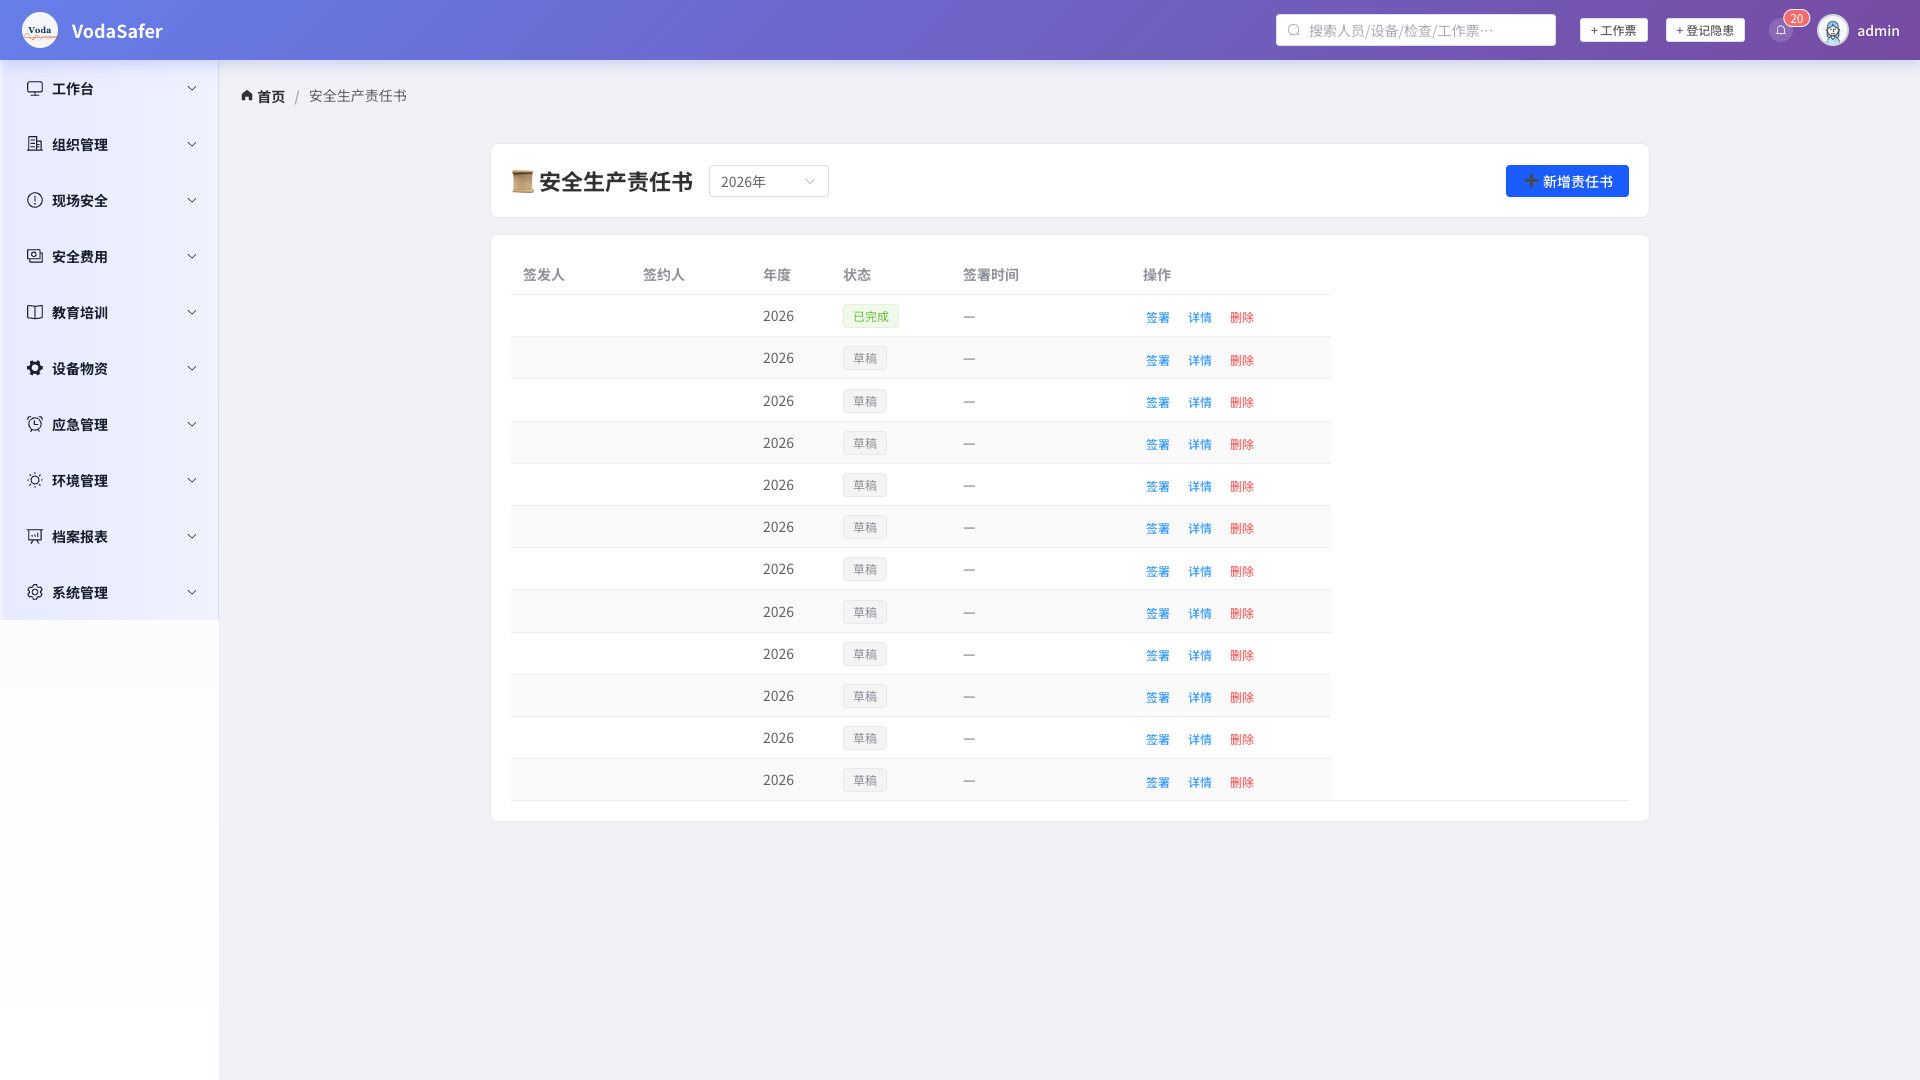Click the 组织管理 building icon

(35, 144)
